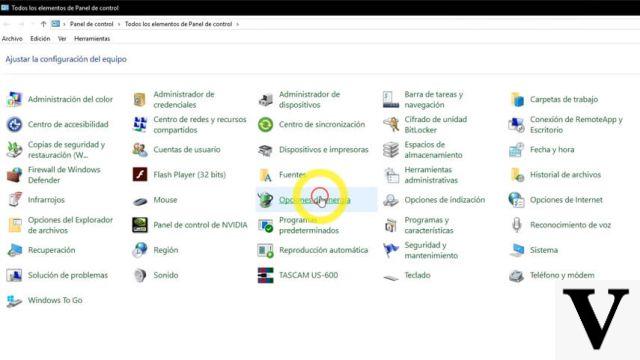Viewport: 640px width, 360px height.
Task: Open the Copias de seguridad y restauración icon
Action: point(15,150)
